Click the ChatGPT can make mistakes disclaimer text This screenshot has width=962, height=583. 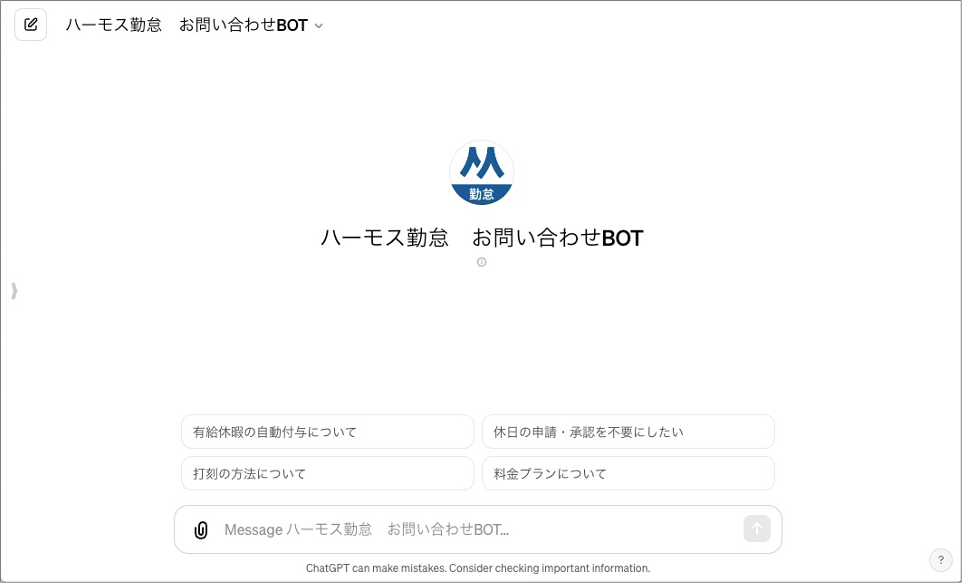pos(478,568)
